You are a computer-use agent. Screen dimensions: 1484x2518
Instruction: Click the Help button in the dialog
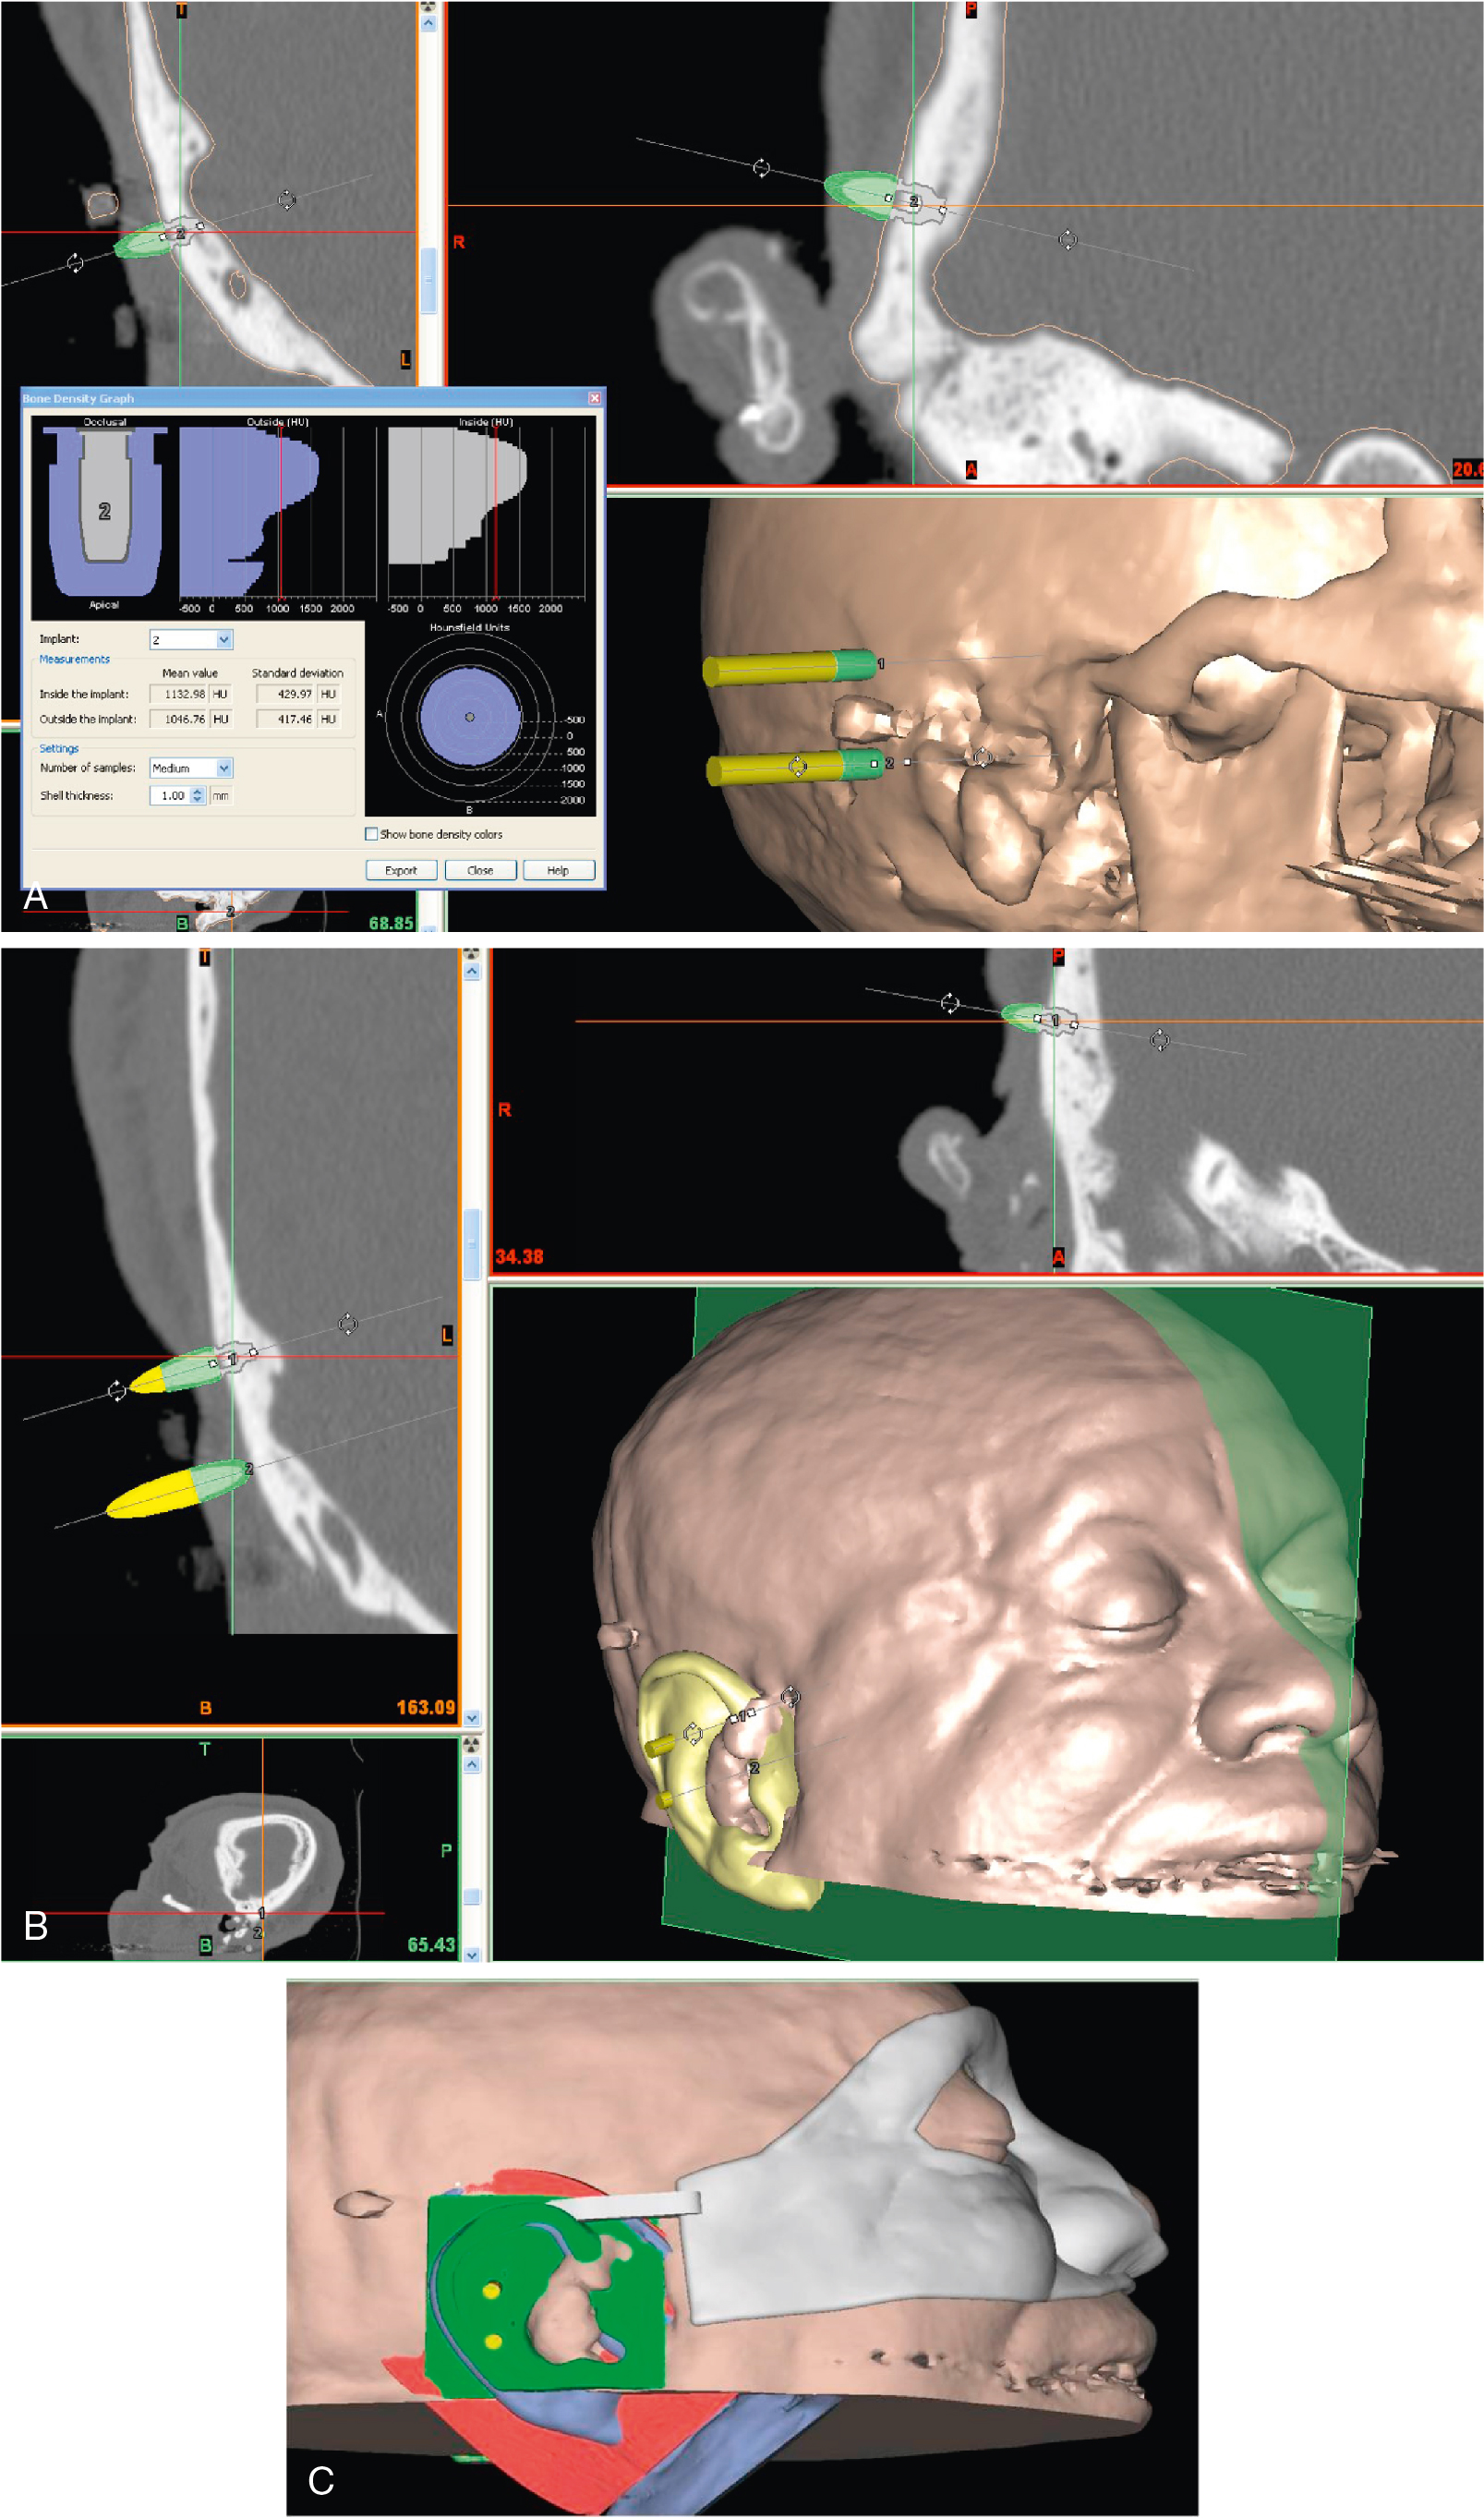(x=558, y=870)
